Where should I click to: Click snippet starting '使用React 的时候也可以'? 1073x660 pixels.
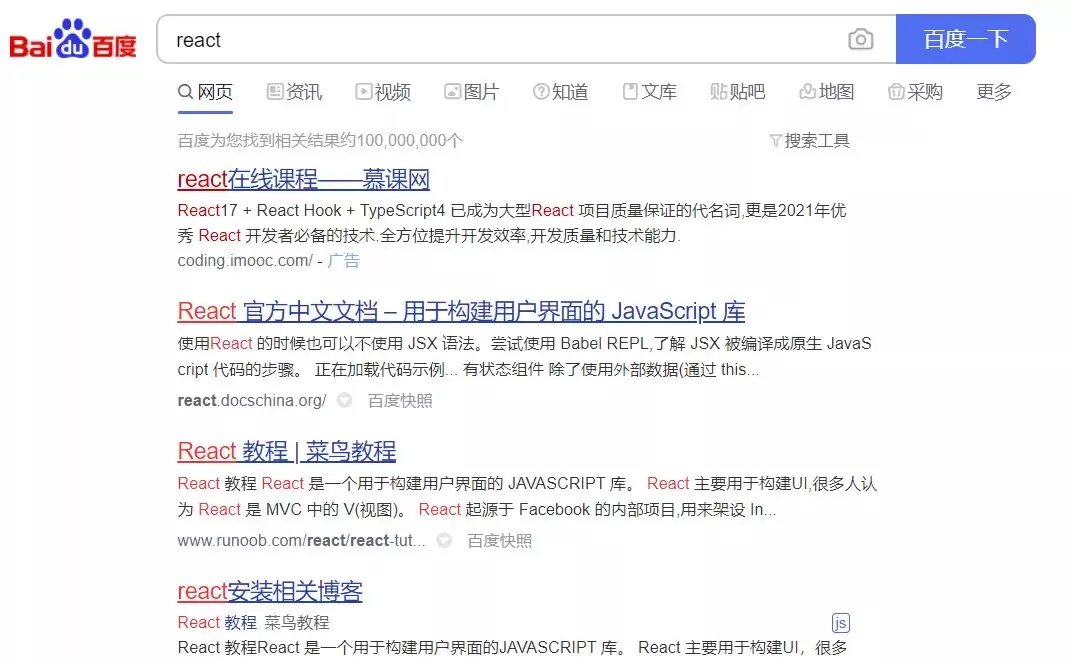tap(524, 356)
